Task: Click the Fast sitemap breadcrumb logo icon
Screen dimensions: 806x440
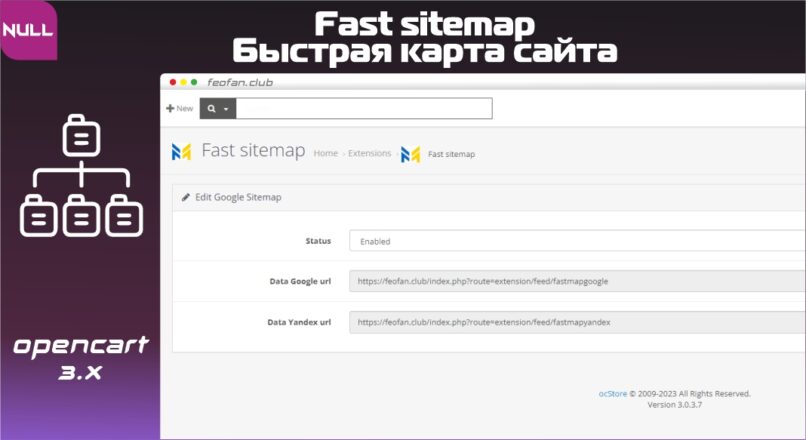Action: click(410, 154)
